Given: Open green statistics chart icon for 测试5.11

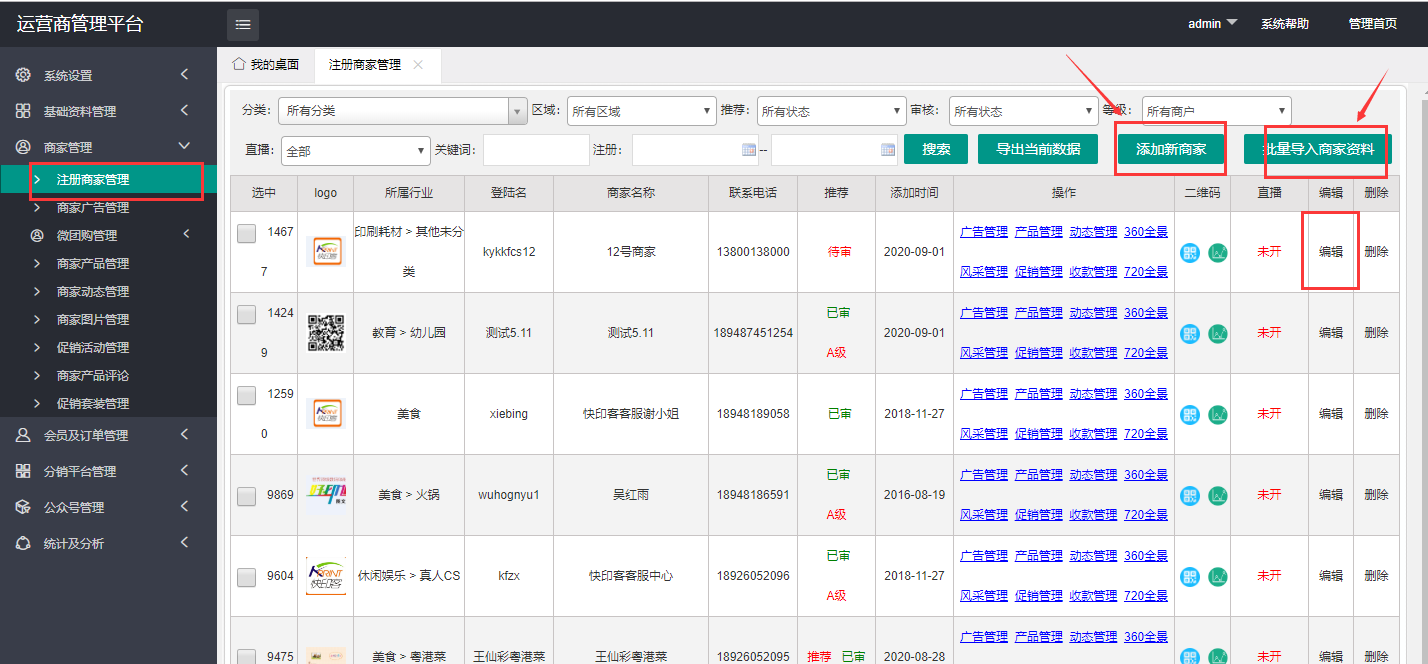Looking at the screenshot, I should pos(1217,334).
